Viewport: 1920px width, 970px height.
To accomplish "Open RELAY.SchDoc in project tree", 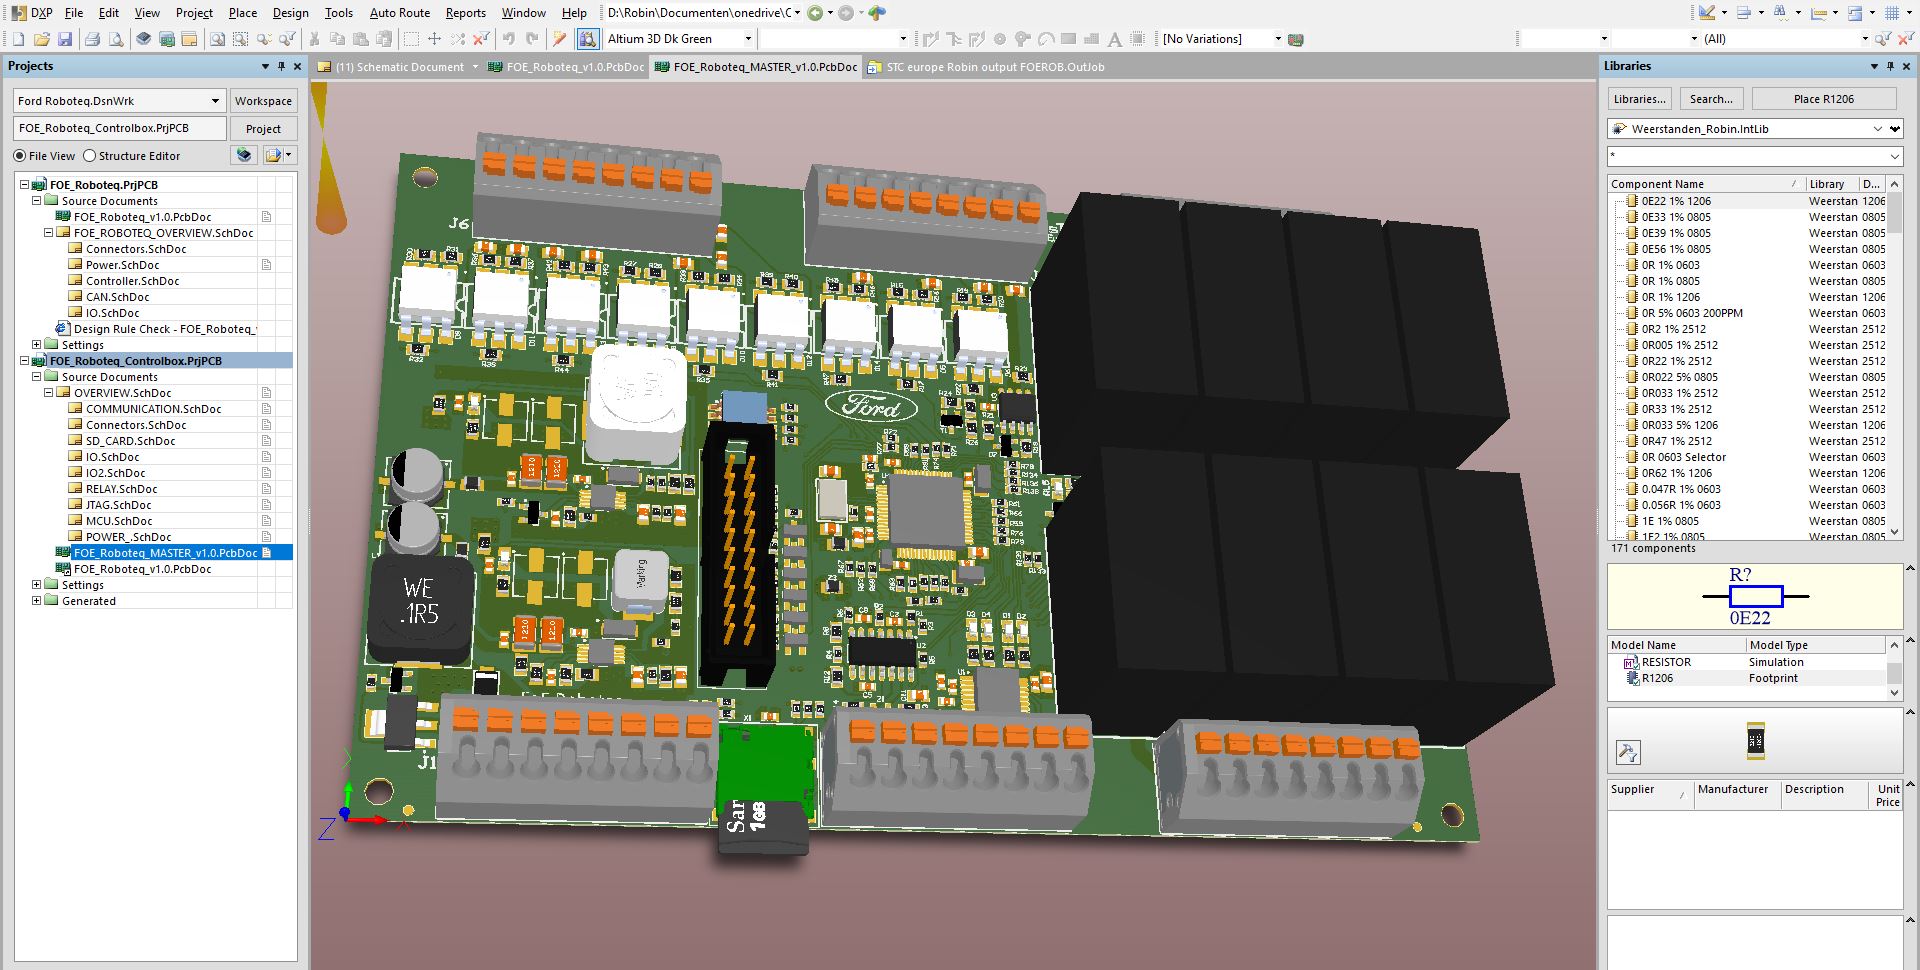I will [121, 489].
